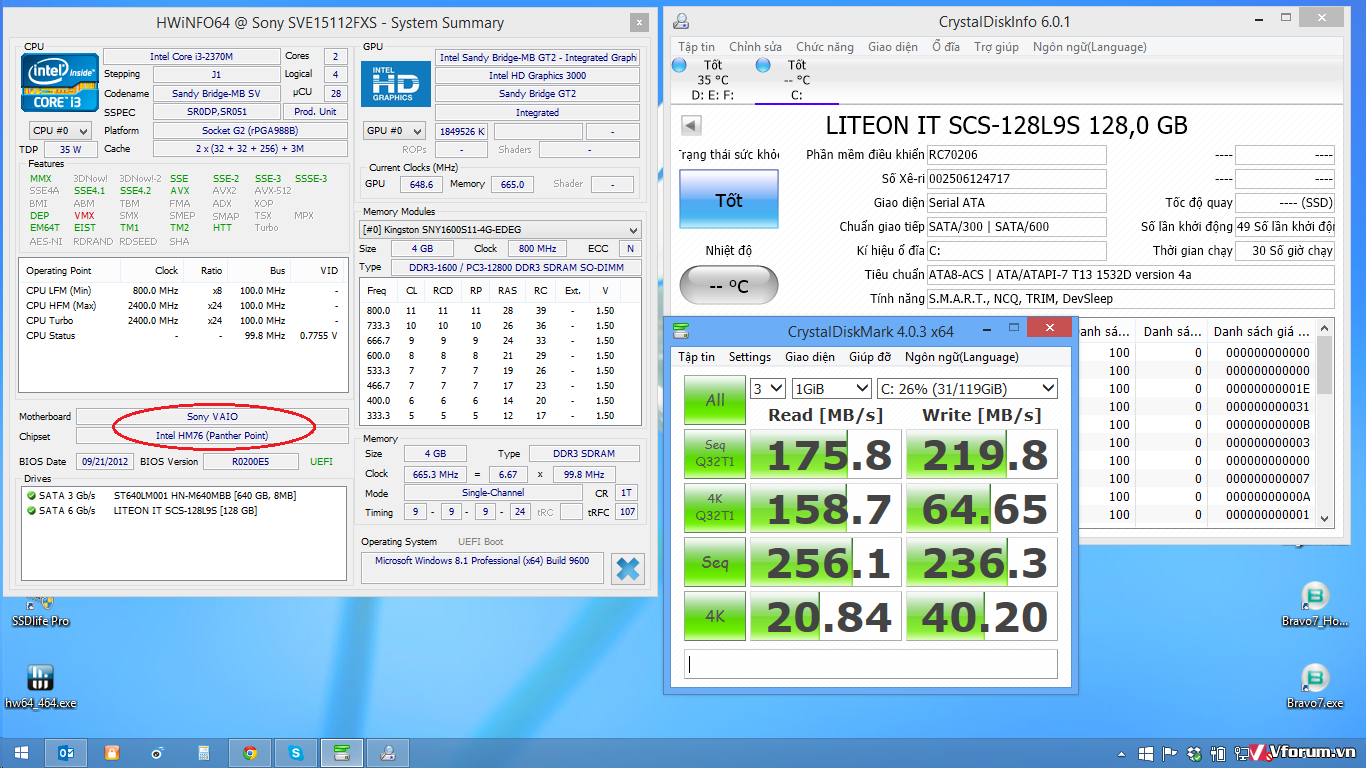The image size is (1366, 768).
Task: Open the CPU #0 selector dropdown
Action: (x=60, y=131)
